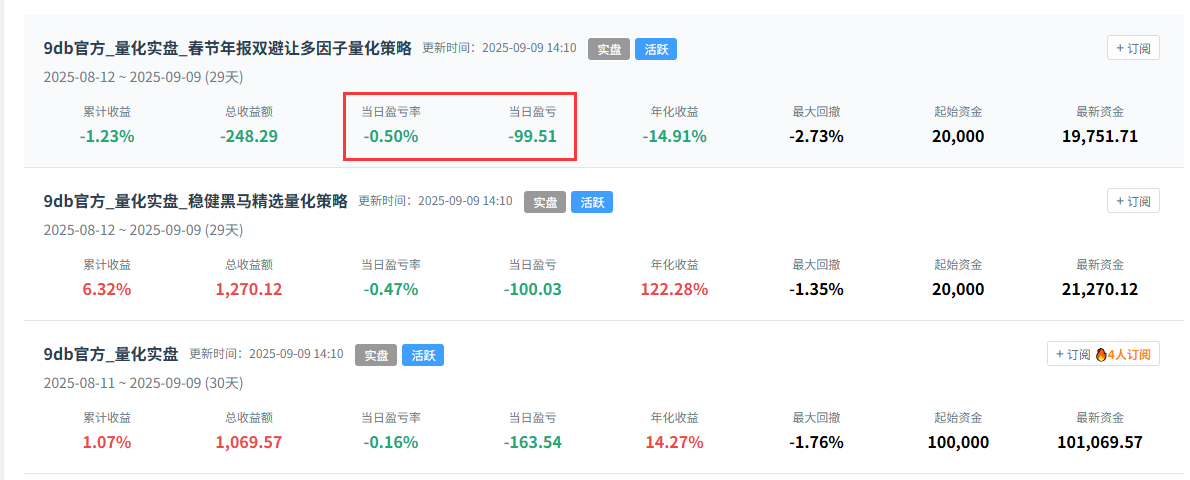Click the highlighted 当日盈亏率 value -0.50%

click(x=390, y=136)
